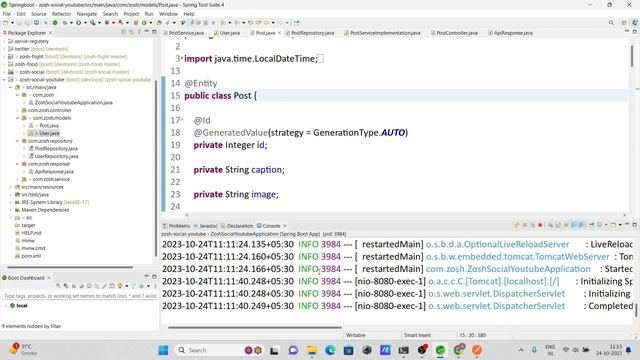640x360 pixels.
Task: Select ZoshSocialYoutubeApplication.java file
Action: coord(73,103)
